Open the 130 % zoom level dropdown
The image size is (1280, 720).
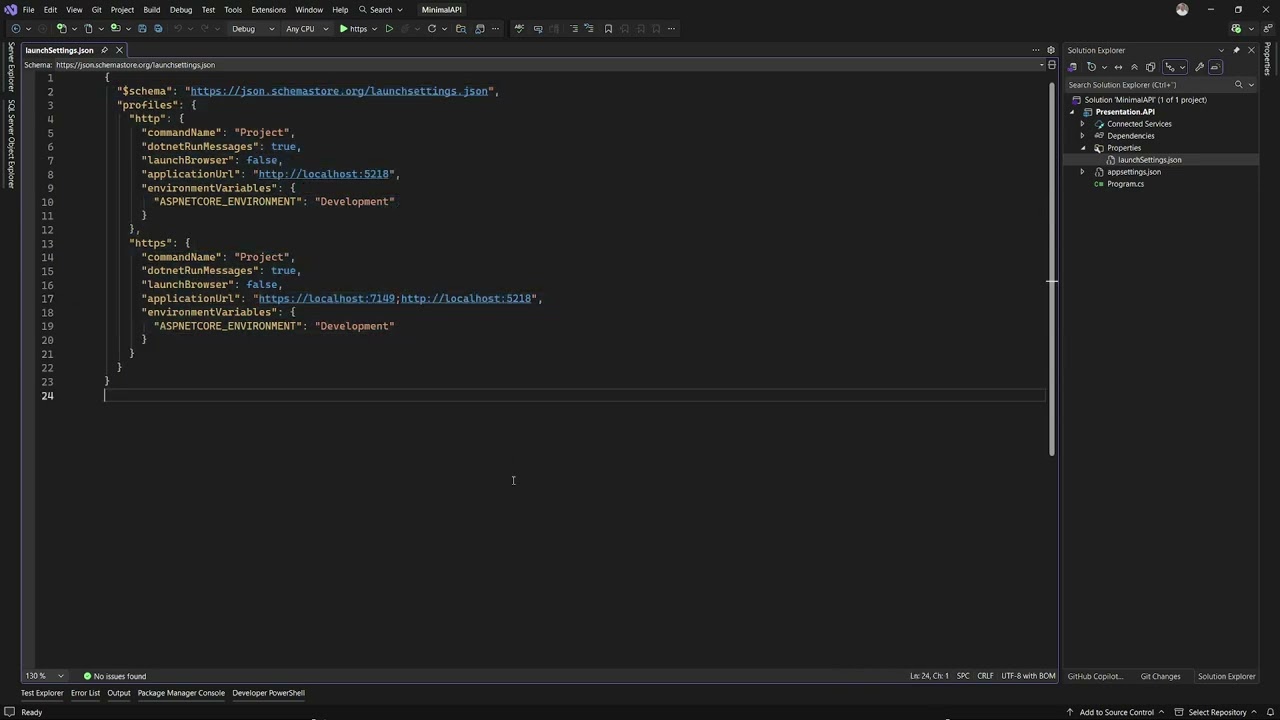(60, 676)
